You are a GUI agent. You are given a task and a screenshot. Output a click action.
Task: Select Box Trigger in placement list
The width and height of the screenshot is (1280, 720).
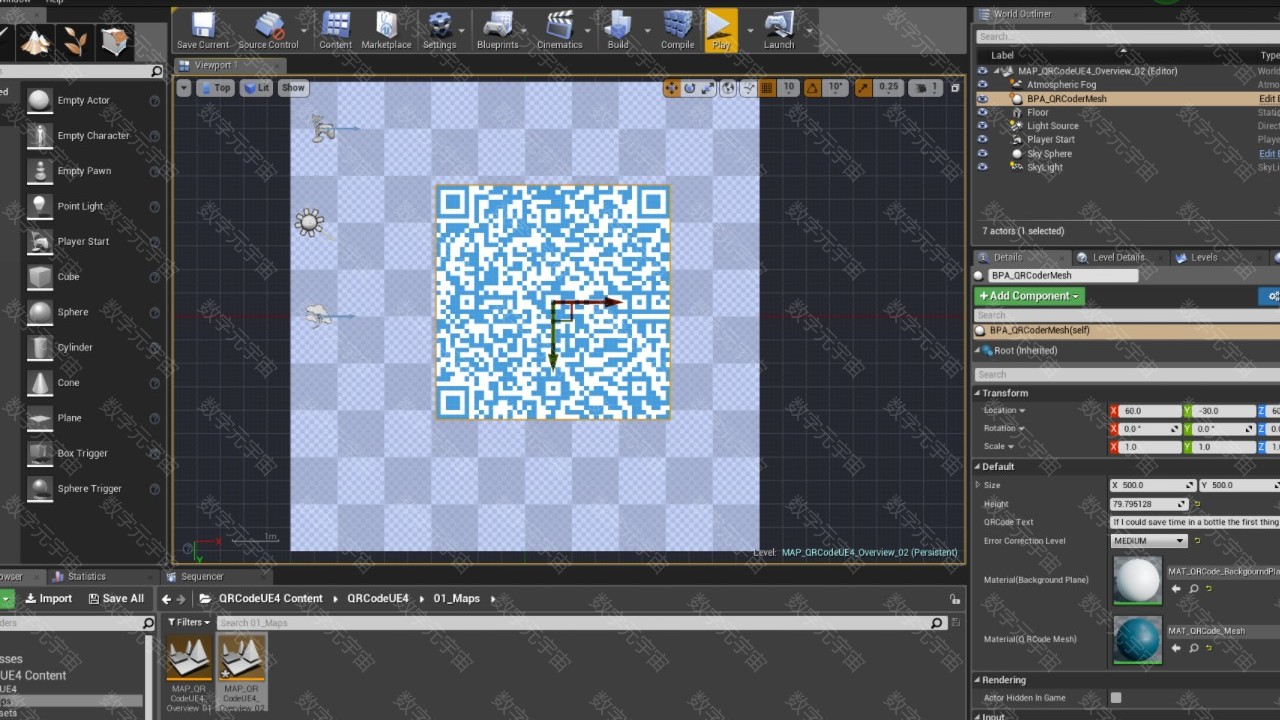click(83, 453)
